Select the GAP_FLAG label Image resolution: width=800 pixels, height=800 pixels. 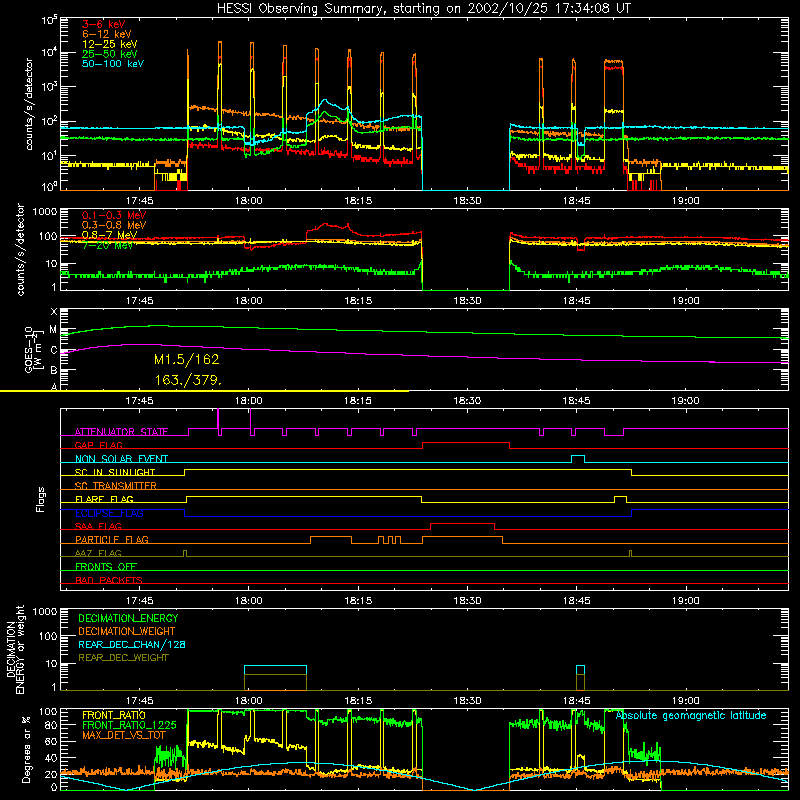coord(98,445)
